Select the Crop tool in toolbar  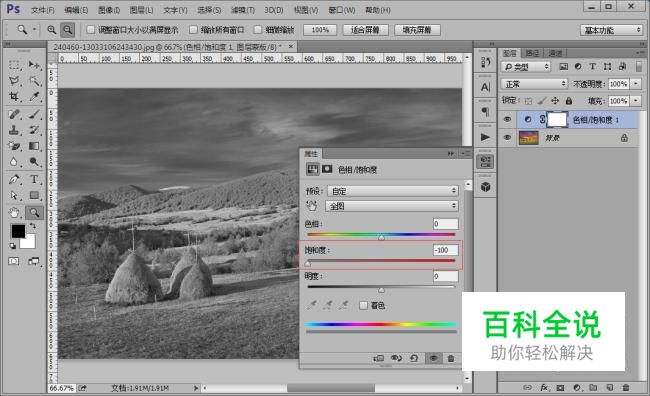14,97
